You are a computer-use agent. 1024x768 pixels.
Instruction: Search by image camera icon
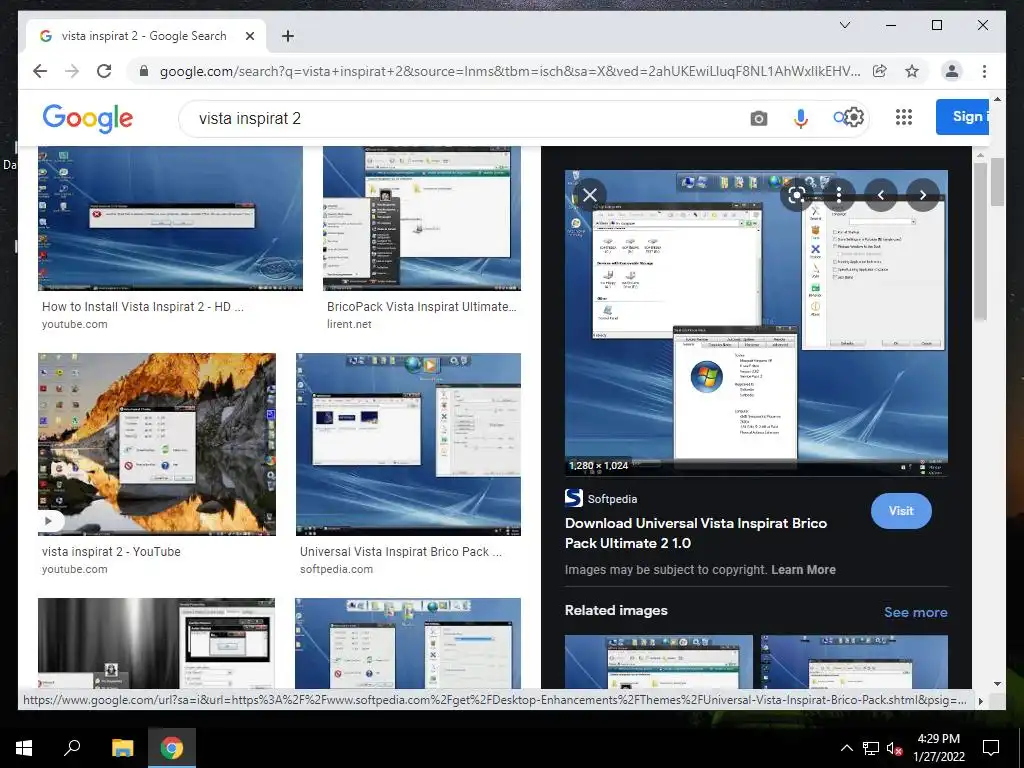point(758,118)
